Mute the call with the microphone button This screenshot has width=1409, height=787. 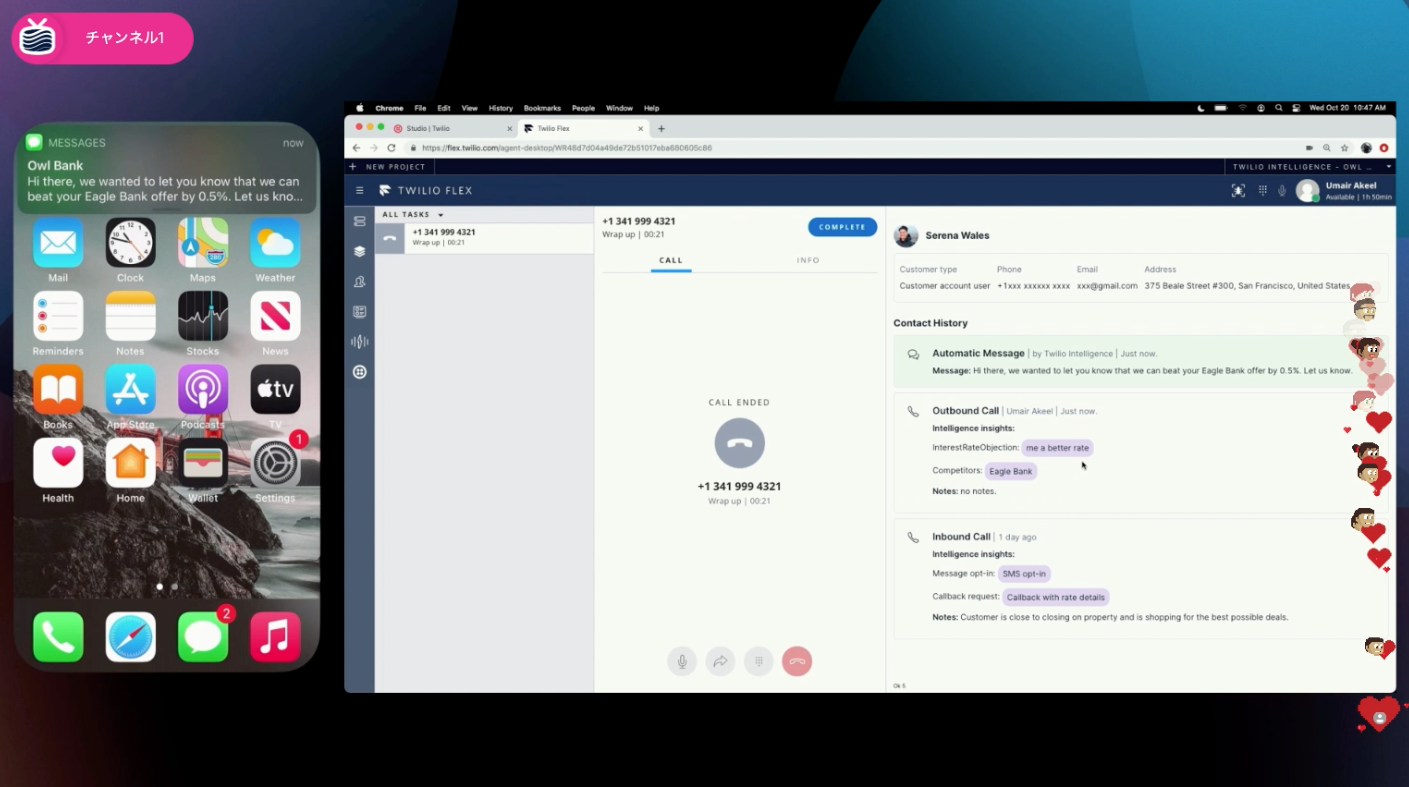click(x=682, y=661)
